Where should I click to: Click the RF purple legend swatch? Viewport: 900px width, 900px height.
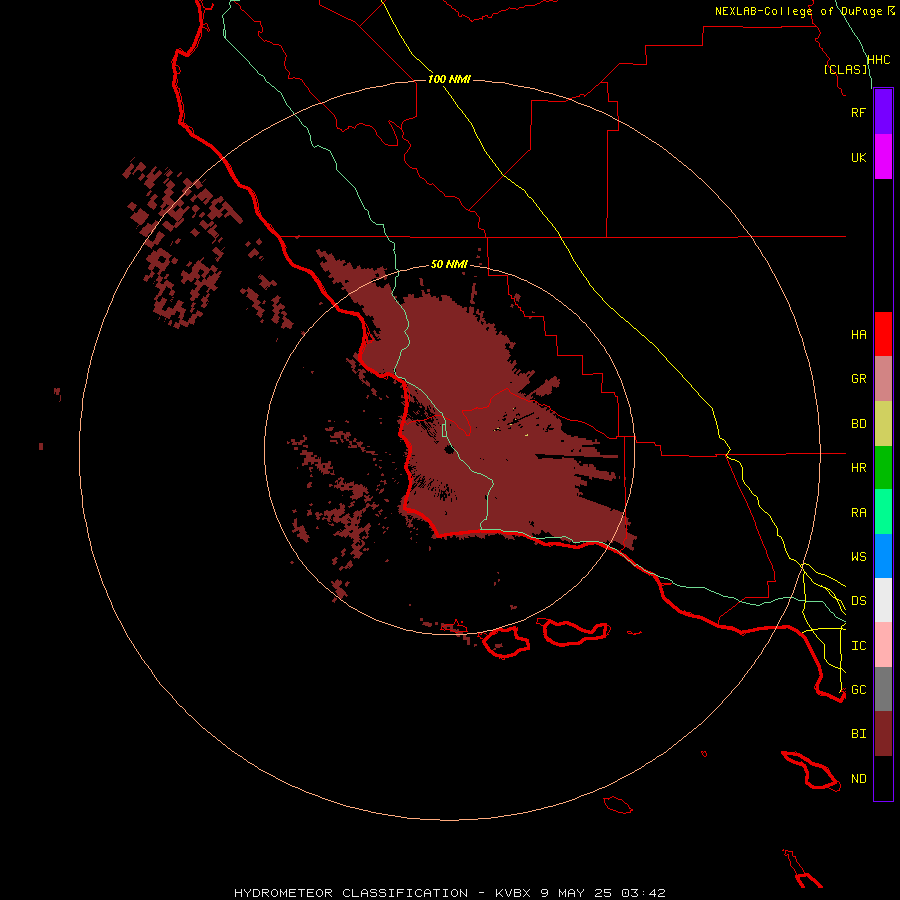[883, 112]
